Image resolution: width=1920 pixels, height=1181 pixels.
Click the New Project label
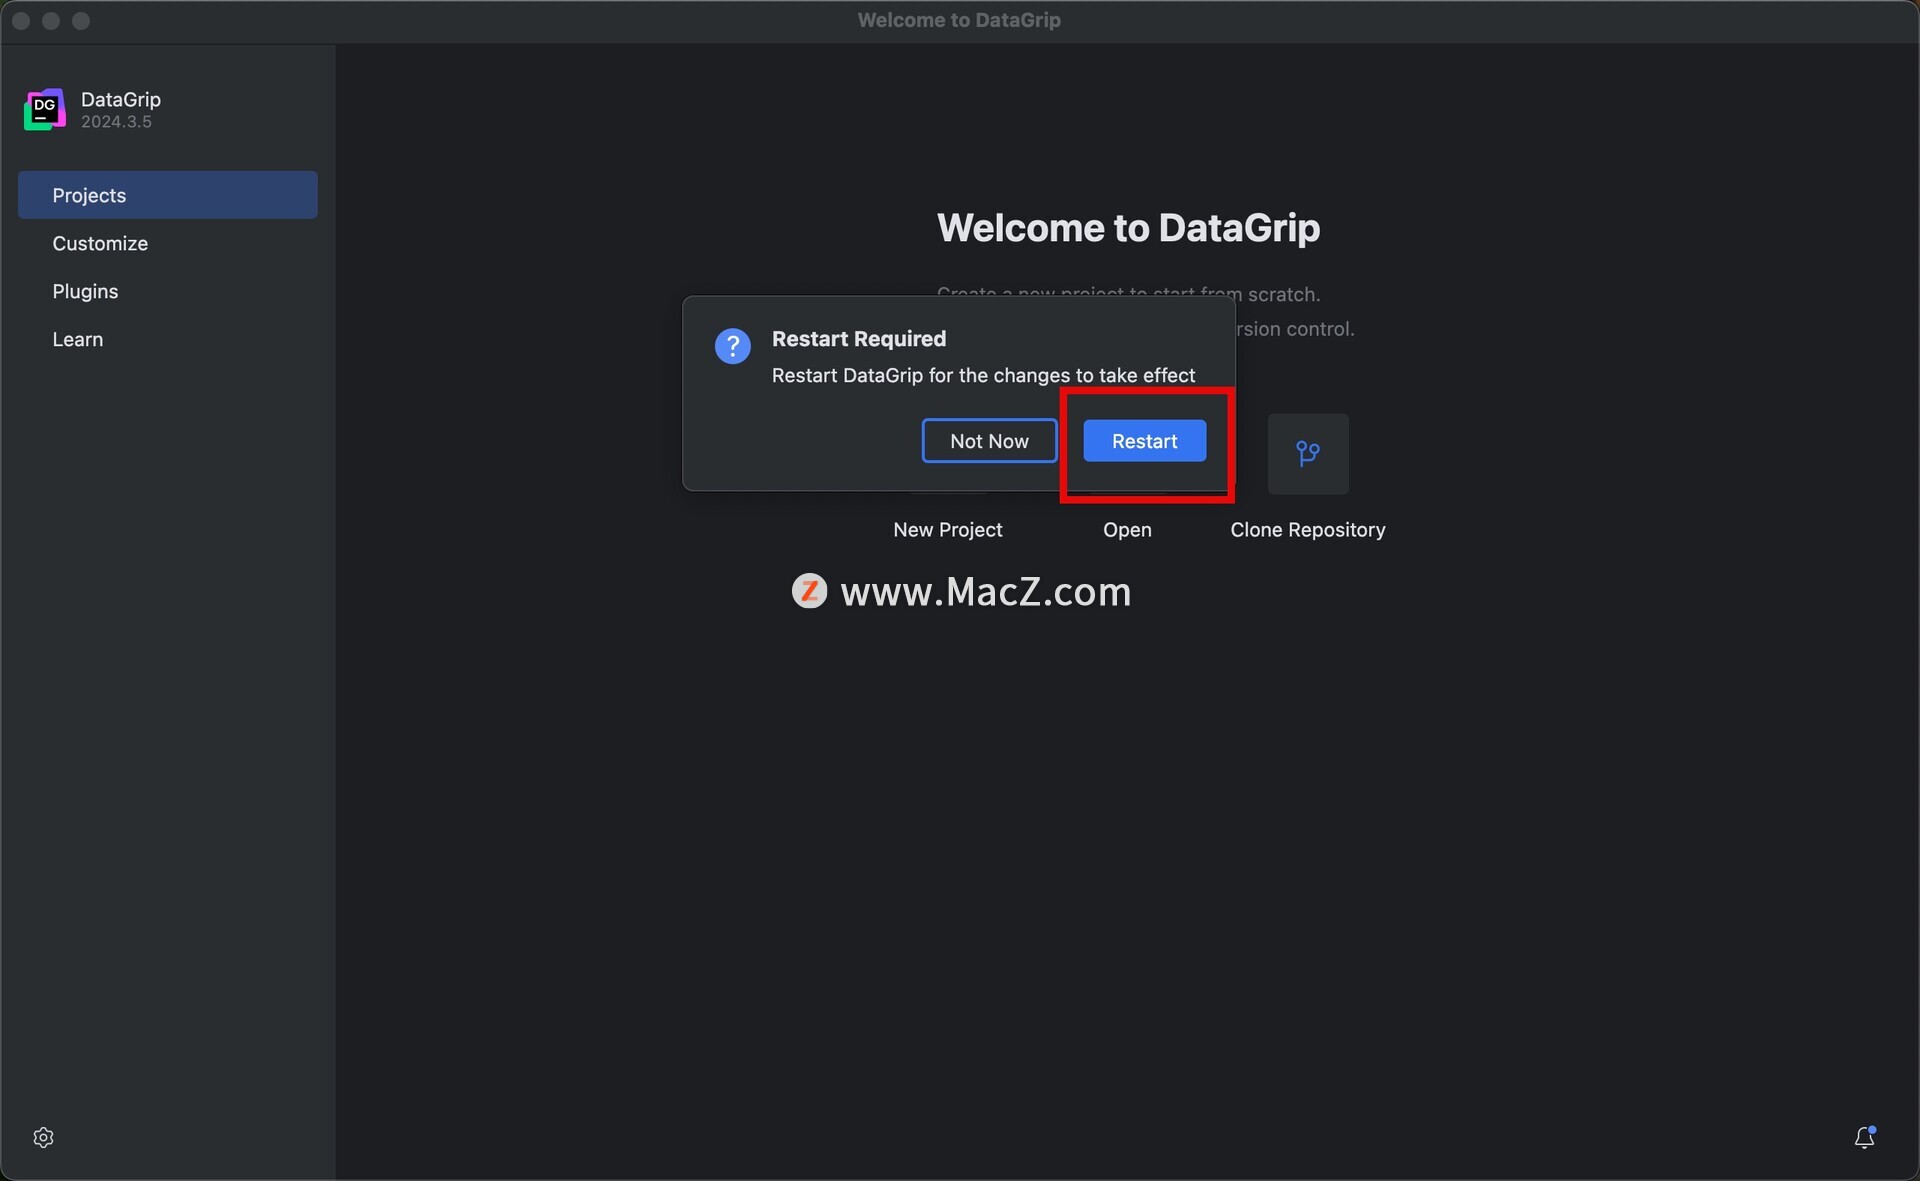click(x=947, y=530)
